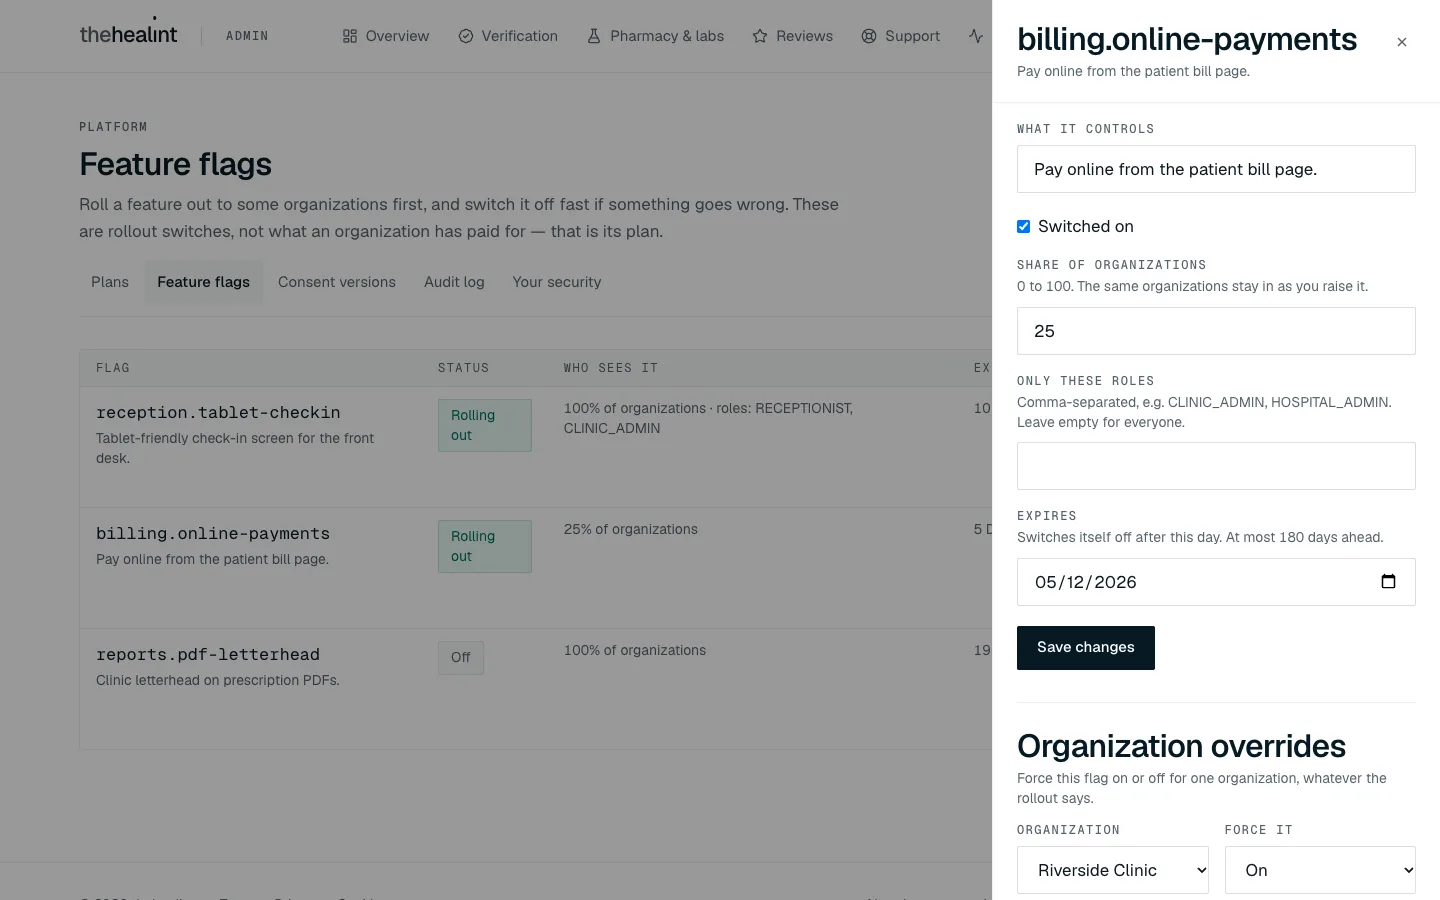Click the WHO SEES IT column header

(611, 368)
